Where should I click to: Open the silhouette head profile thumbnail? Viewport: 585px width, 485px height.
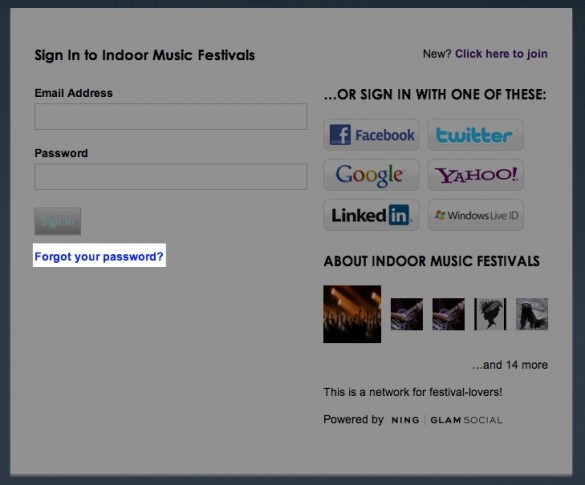click(x=490, y=314)
